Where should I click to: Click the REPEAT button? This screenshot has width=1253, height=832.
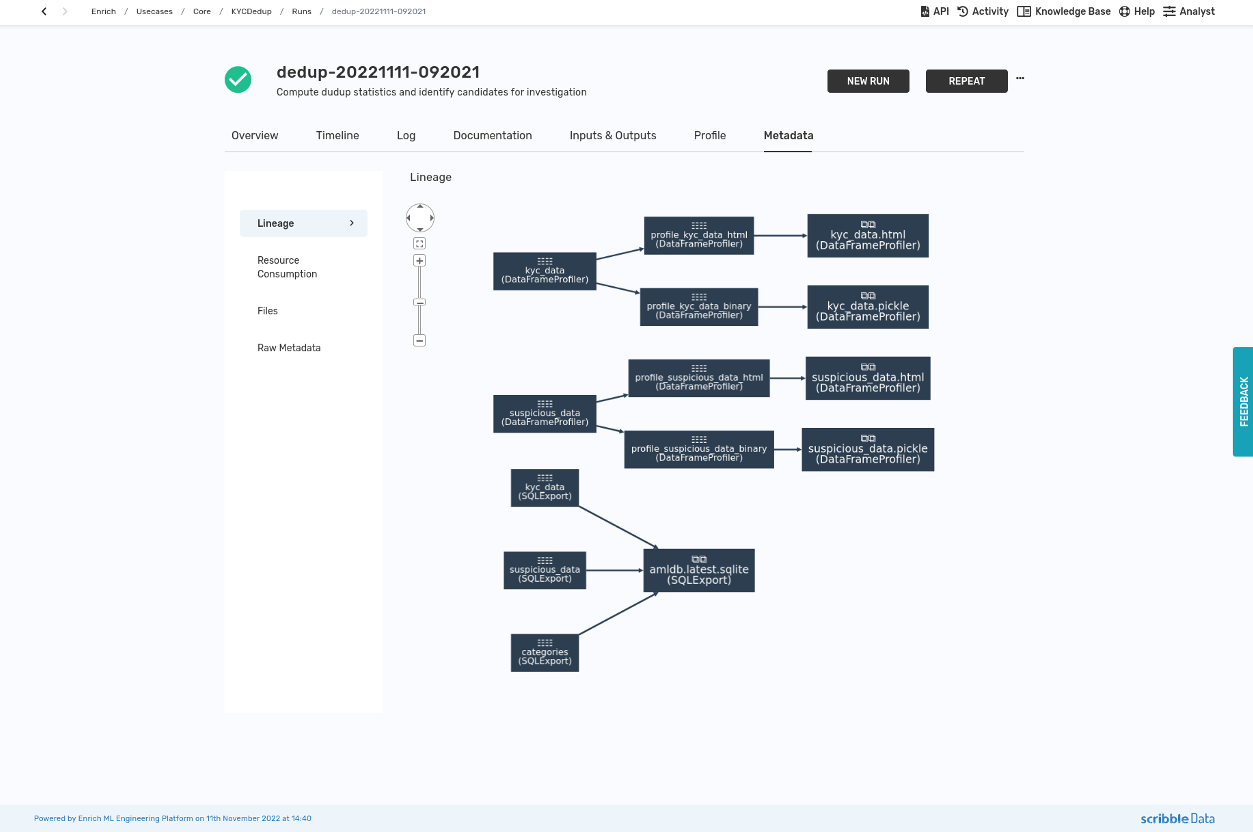point(966,81)
